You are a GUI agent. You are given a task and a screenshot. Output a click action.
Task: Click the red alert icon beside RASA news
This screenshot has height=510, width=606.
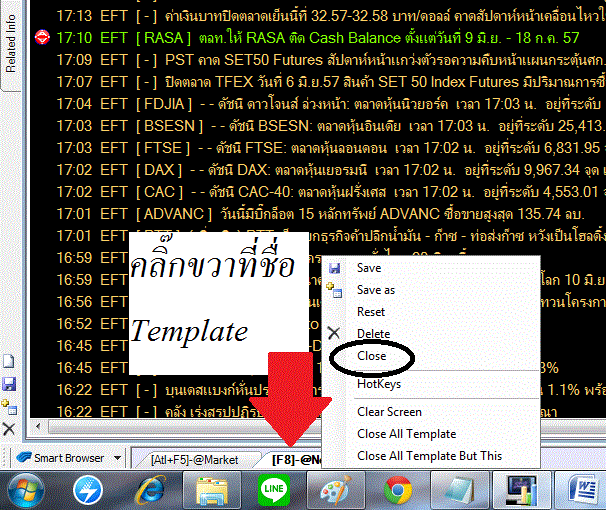42,37
